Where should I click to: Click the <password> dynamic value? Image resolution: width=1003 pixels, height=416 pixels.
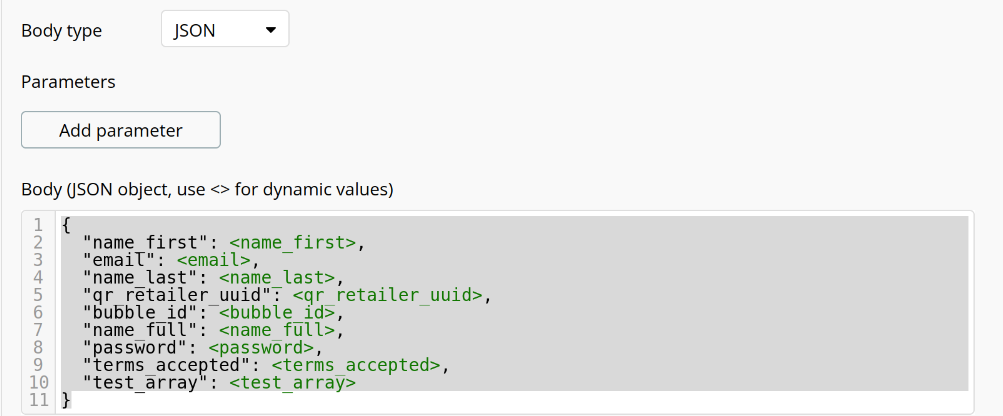[261, 348]
